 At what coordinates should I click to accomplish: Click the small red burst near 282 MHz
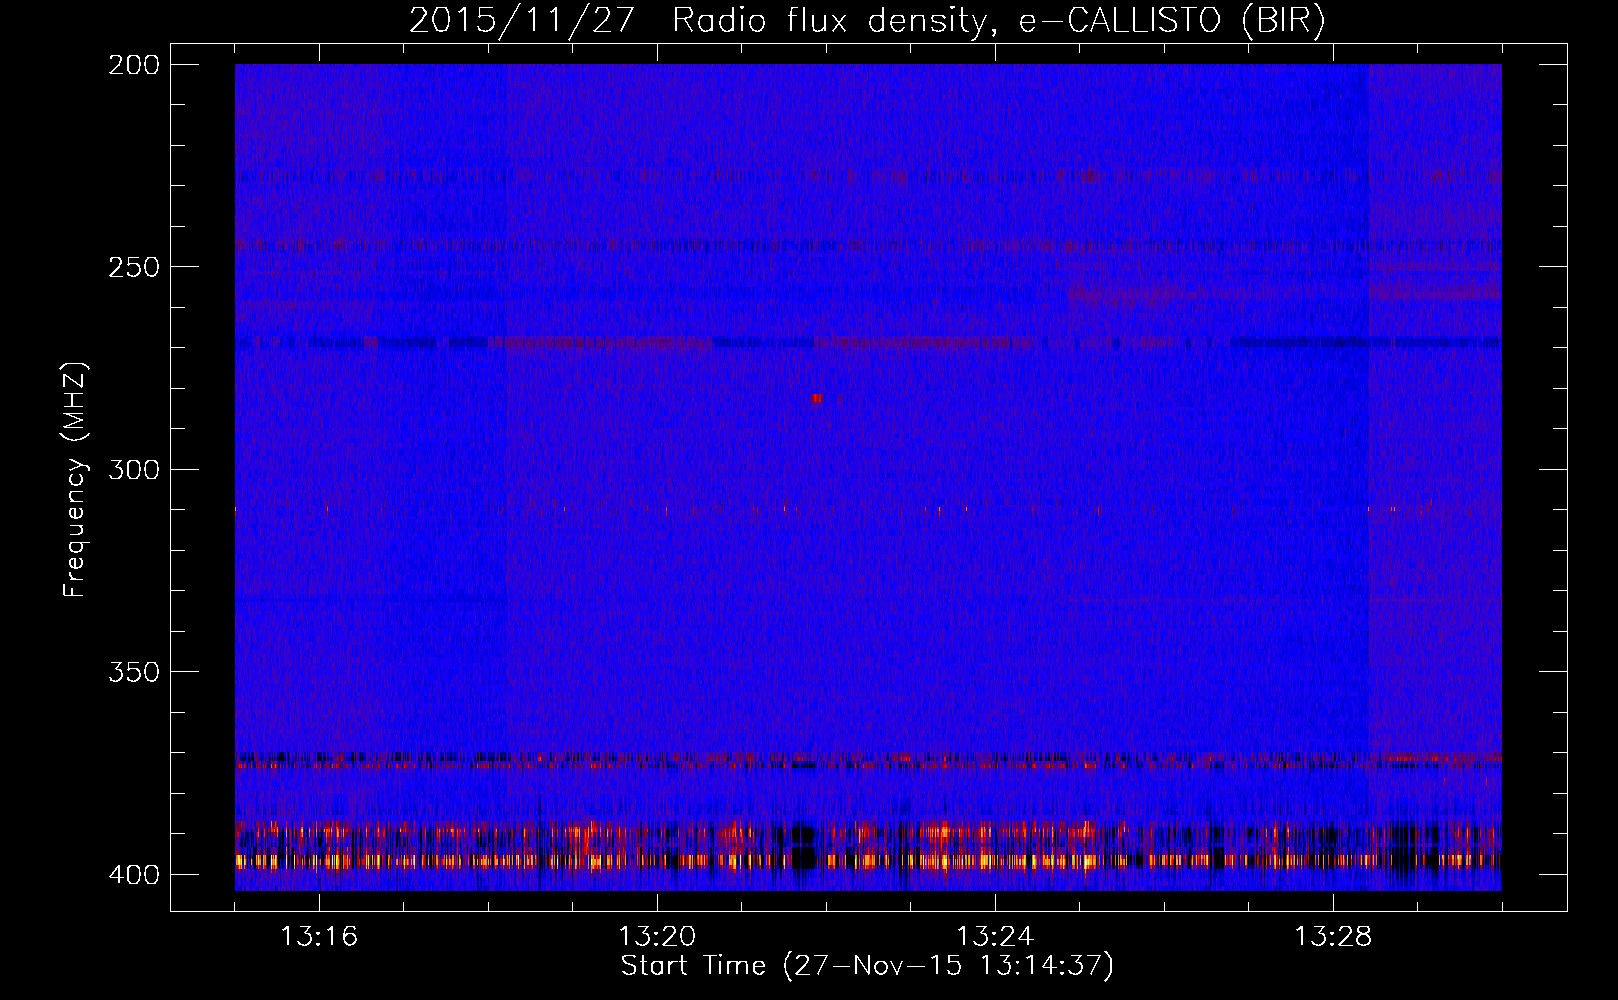coord(818,398)
